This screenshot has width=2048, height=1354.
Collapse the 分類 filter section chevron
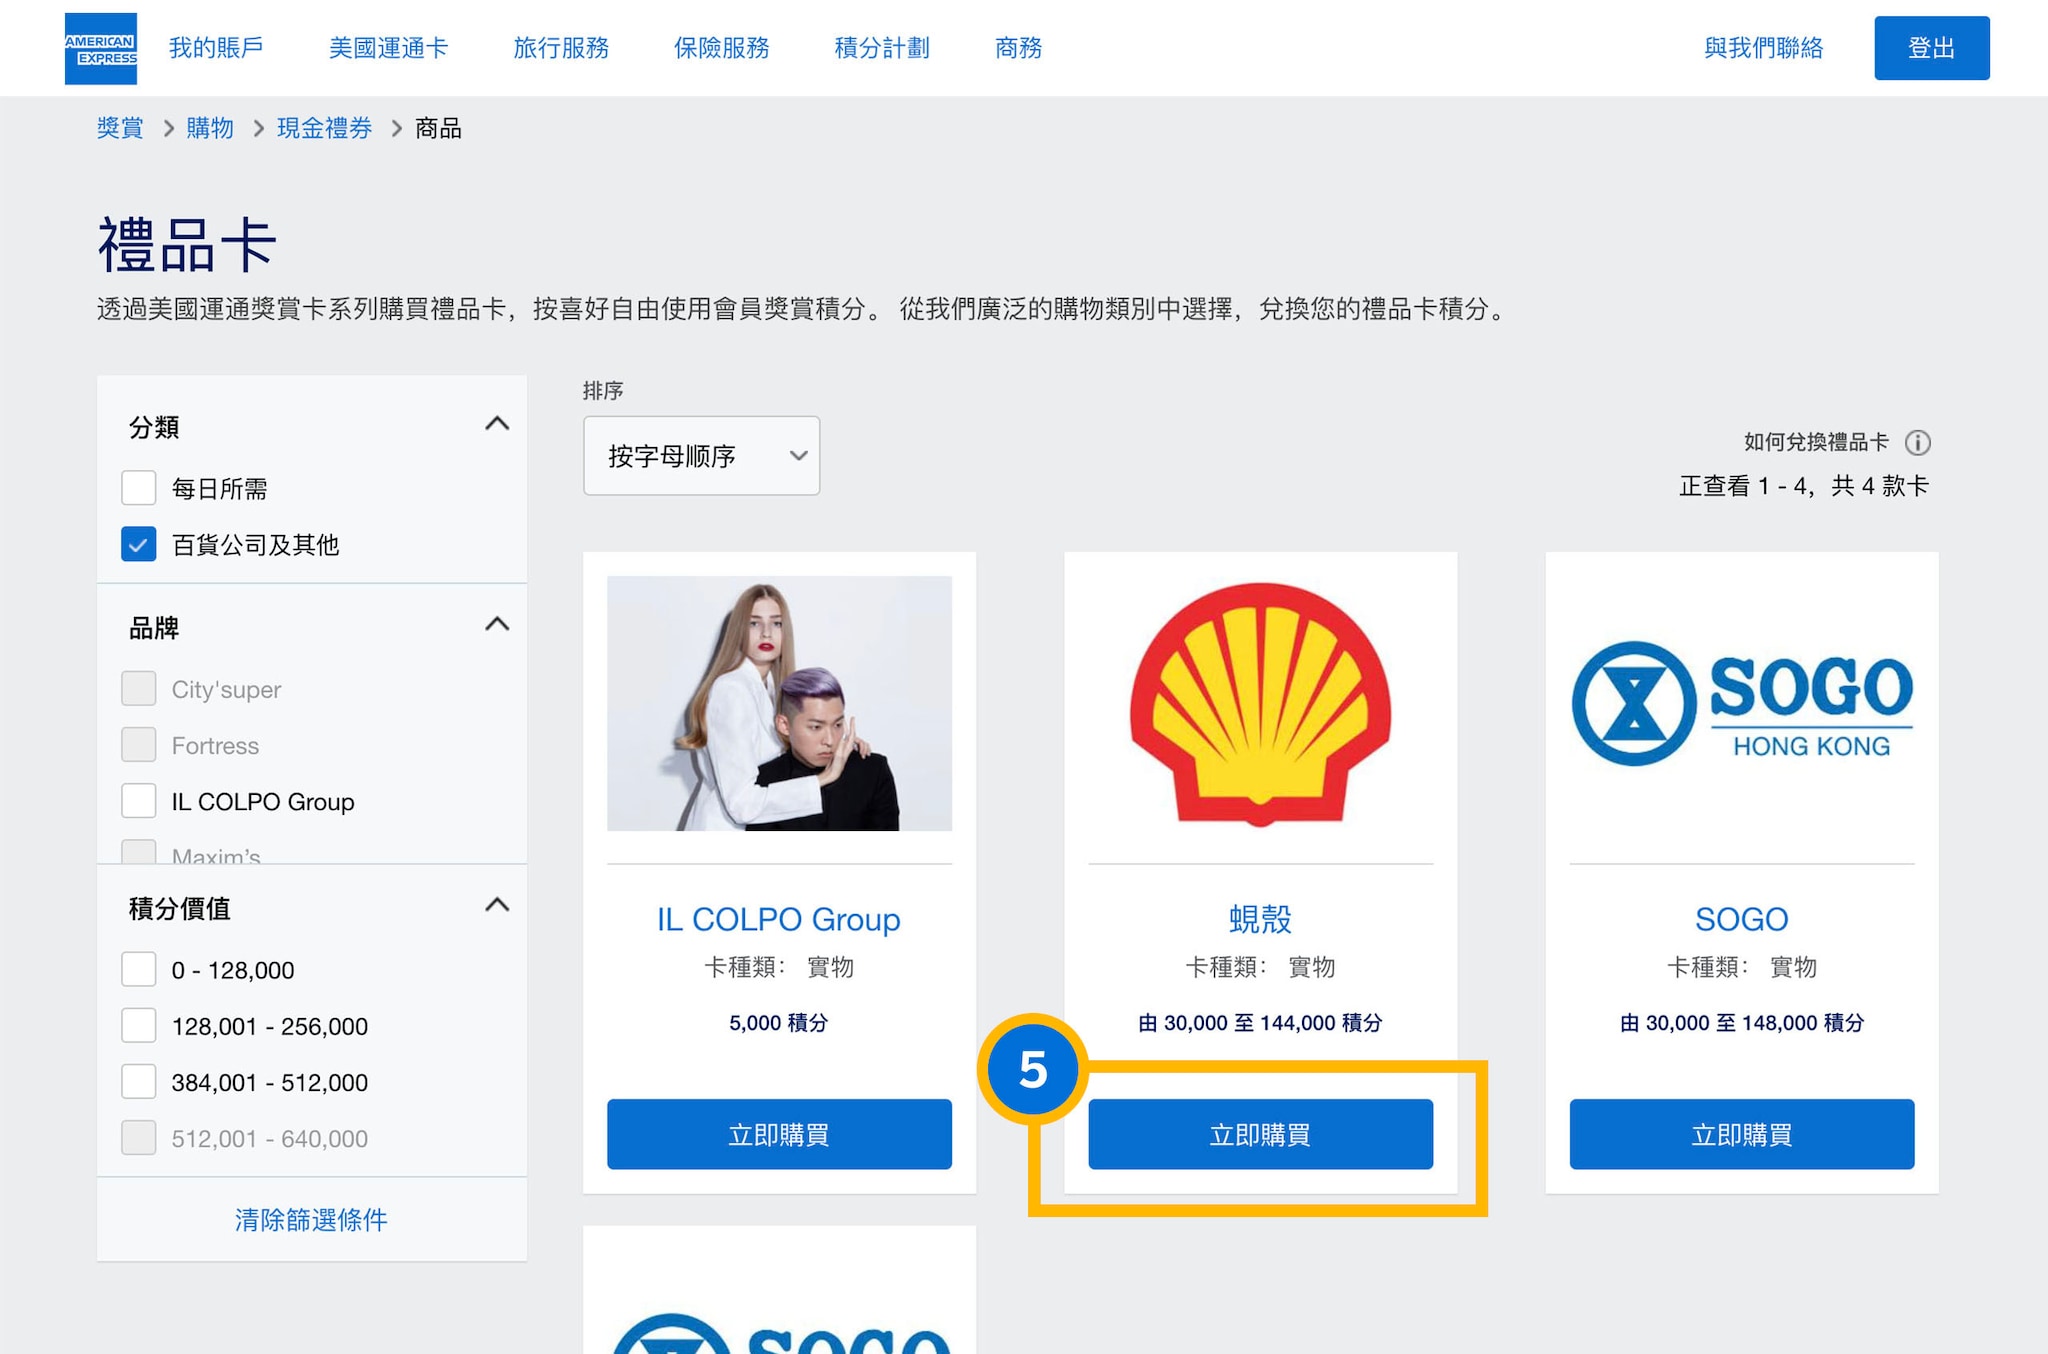[x=497, y=424]
